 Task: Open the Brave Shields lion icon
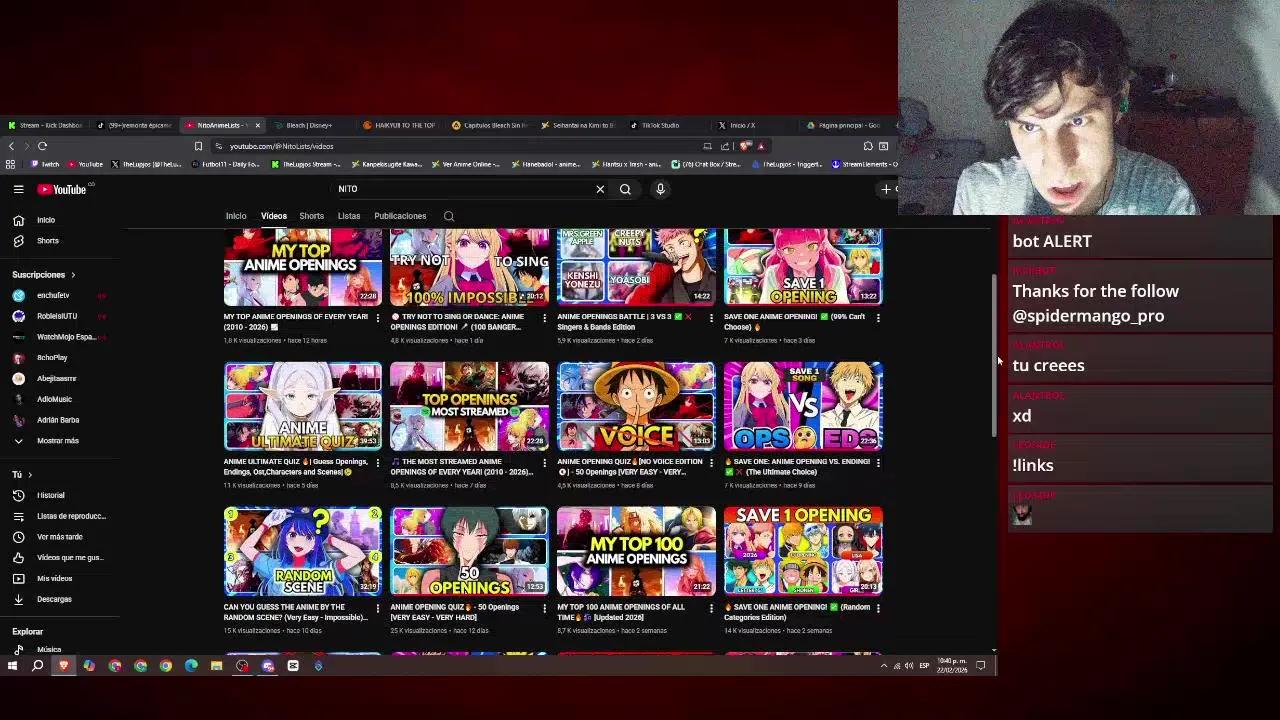click(746, 146)
